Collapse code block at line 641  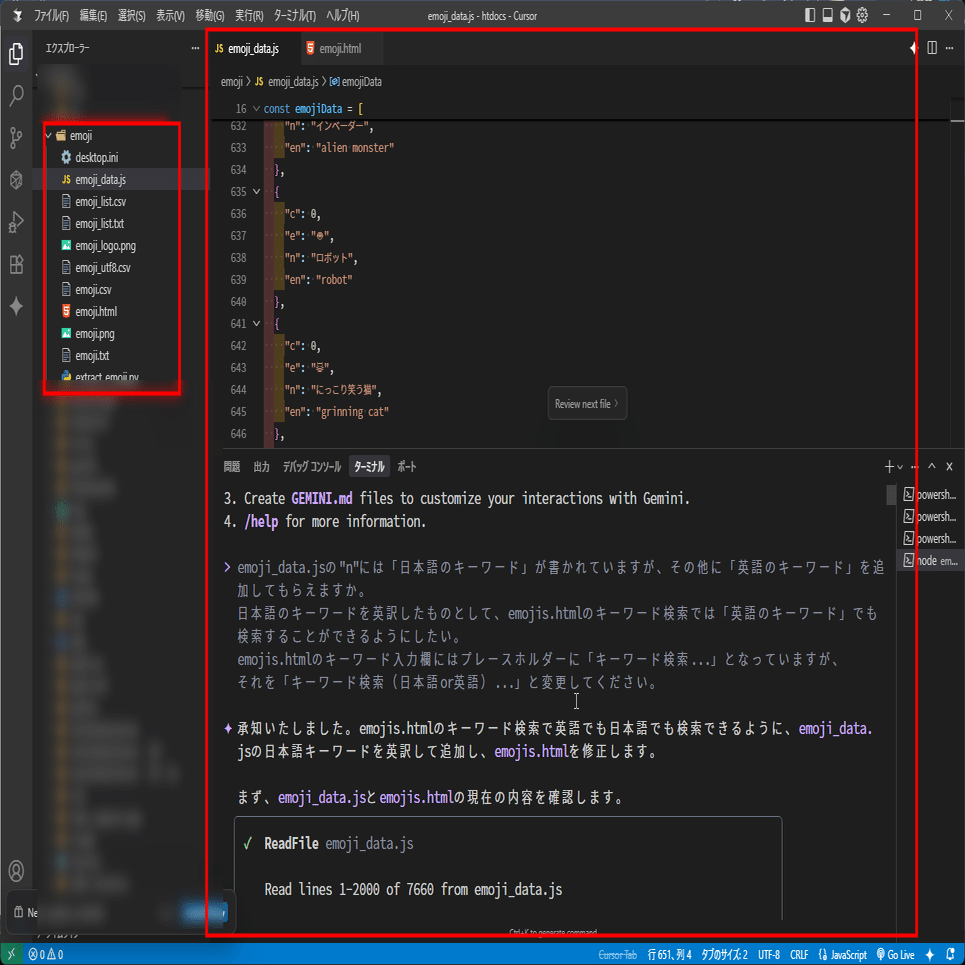coord(257,323)
